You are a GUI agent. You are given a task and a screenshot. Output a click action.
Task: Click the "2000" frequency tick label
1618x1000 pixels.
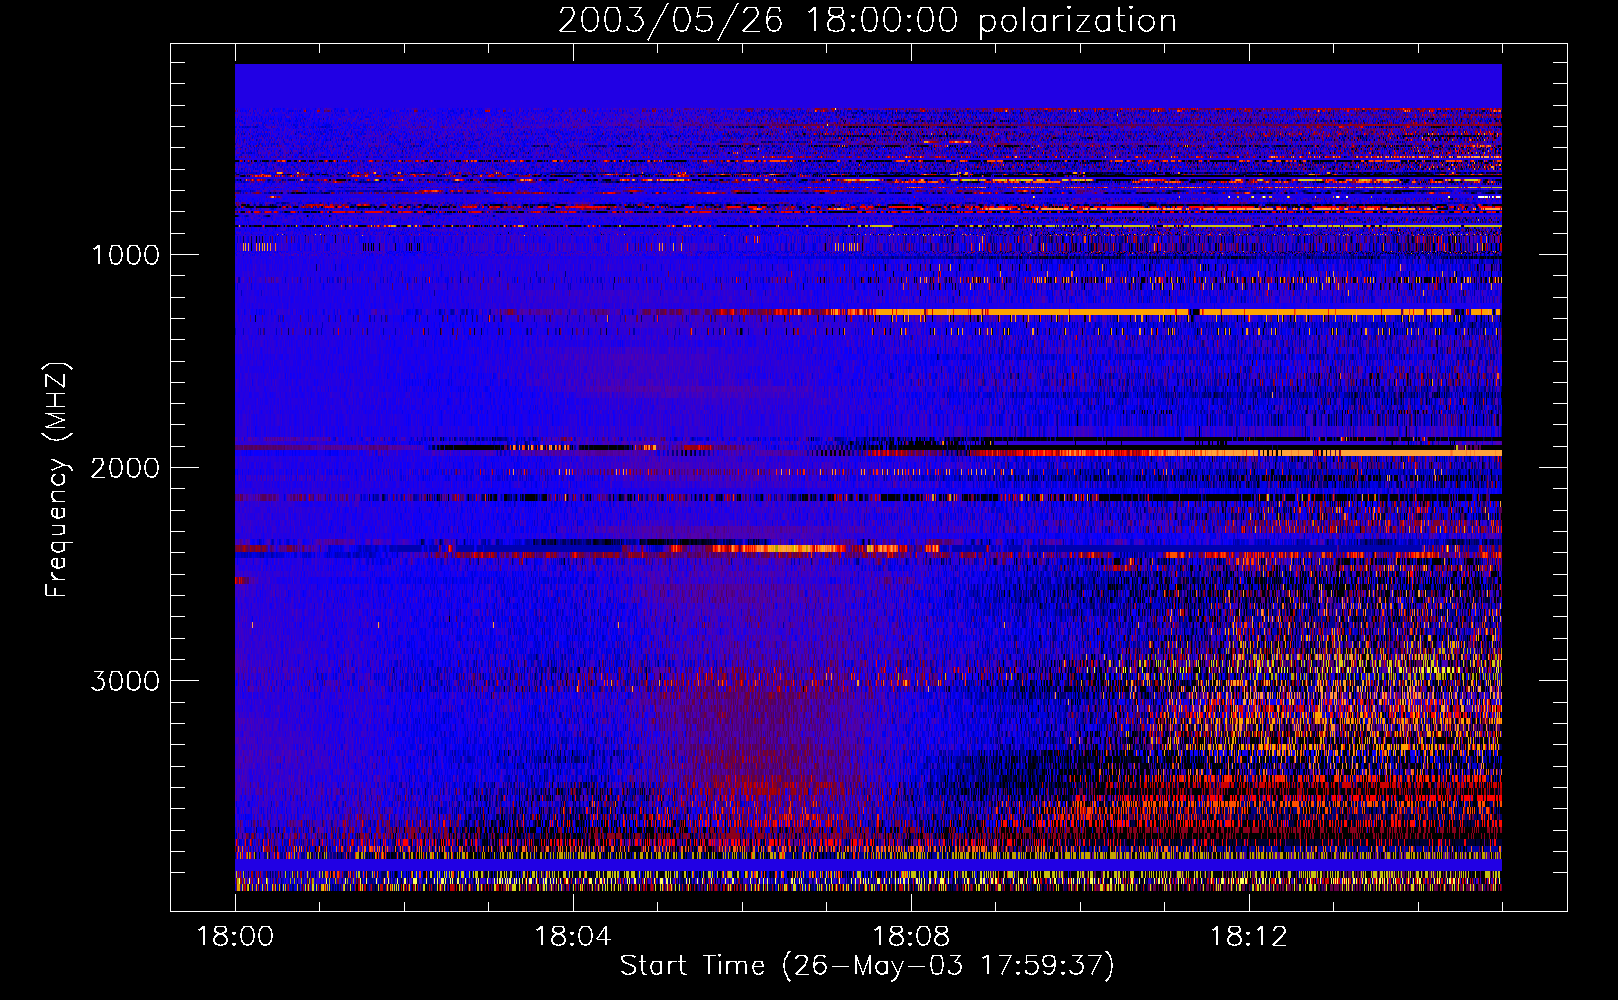tap(125, 468)
